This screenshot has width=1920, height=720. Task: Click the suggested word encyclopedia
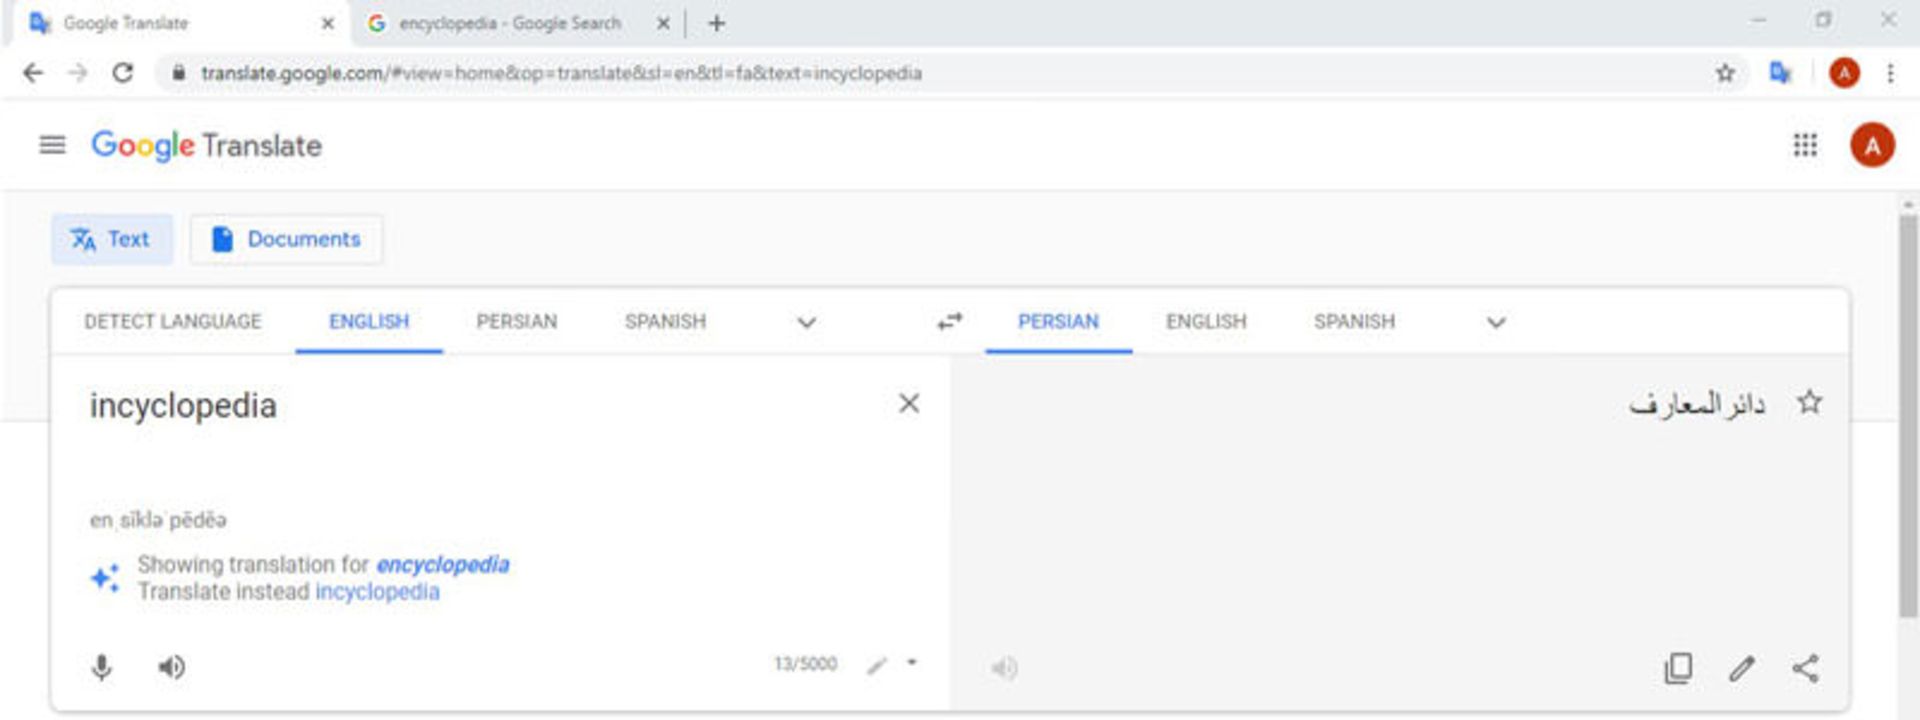point(443,565)
